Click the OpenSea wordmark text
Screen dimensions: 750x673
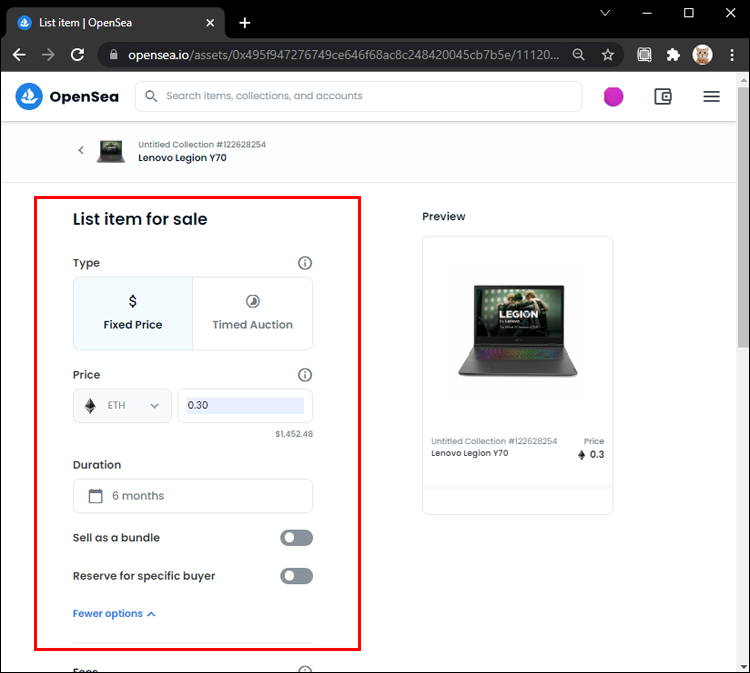pos(84,97)
